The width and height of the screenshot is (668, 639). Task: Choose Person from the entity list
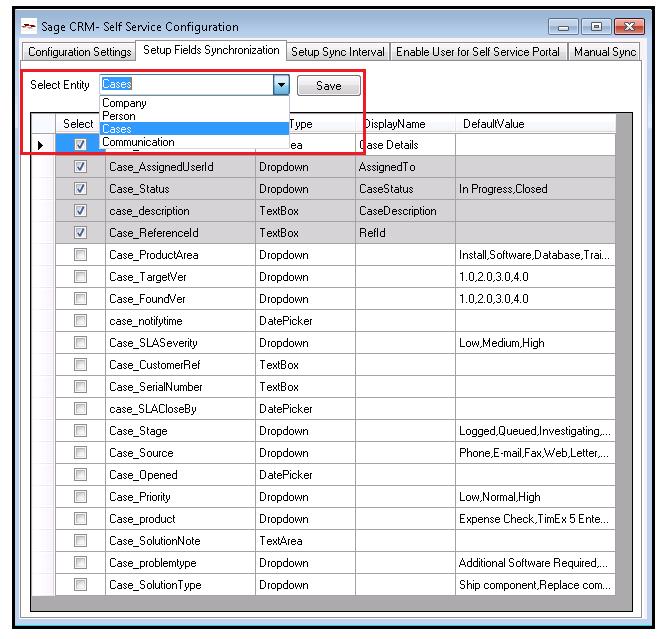pos(194,116)
